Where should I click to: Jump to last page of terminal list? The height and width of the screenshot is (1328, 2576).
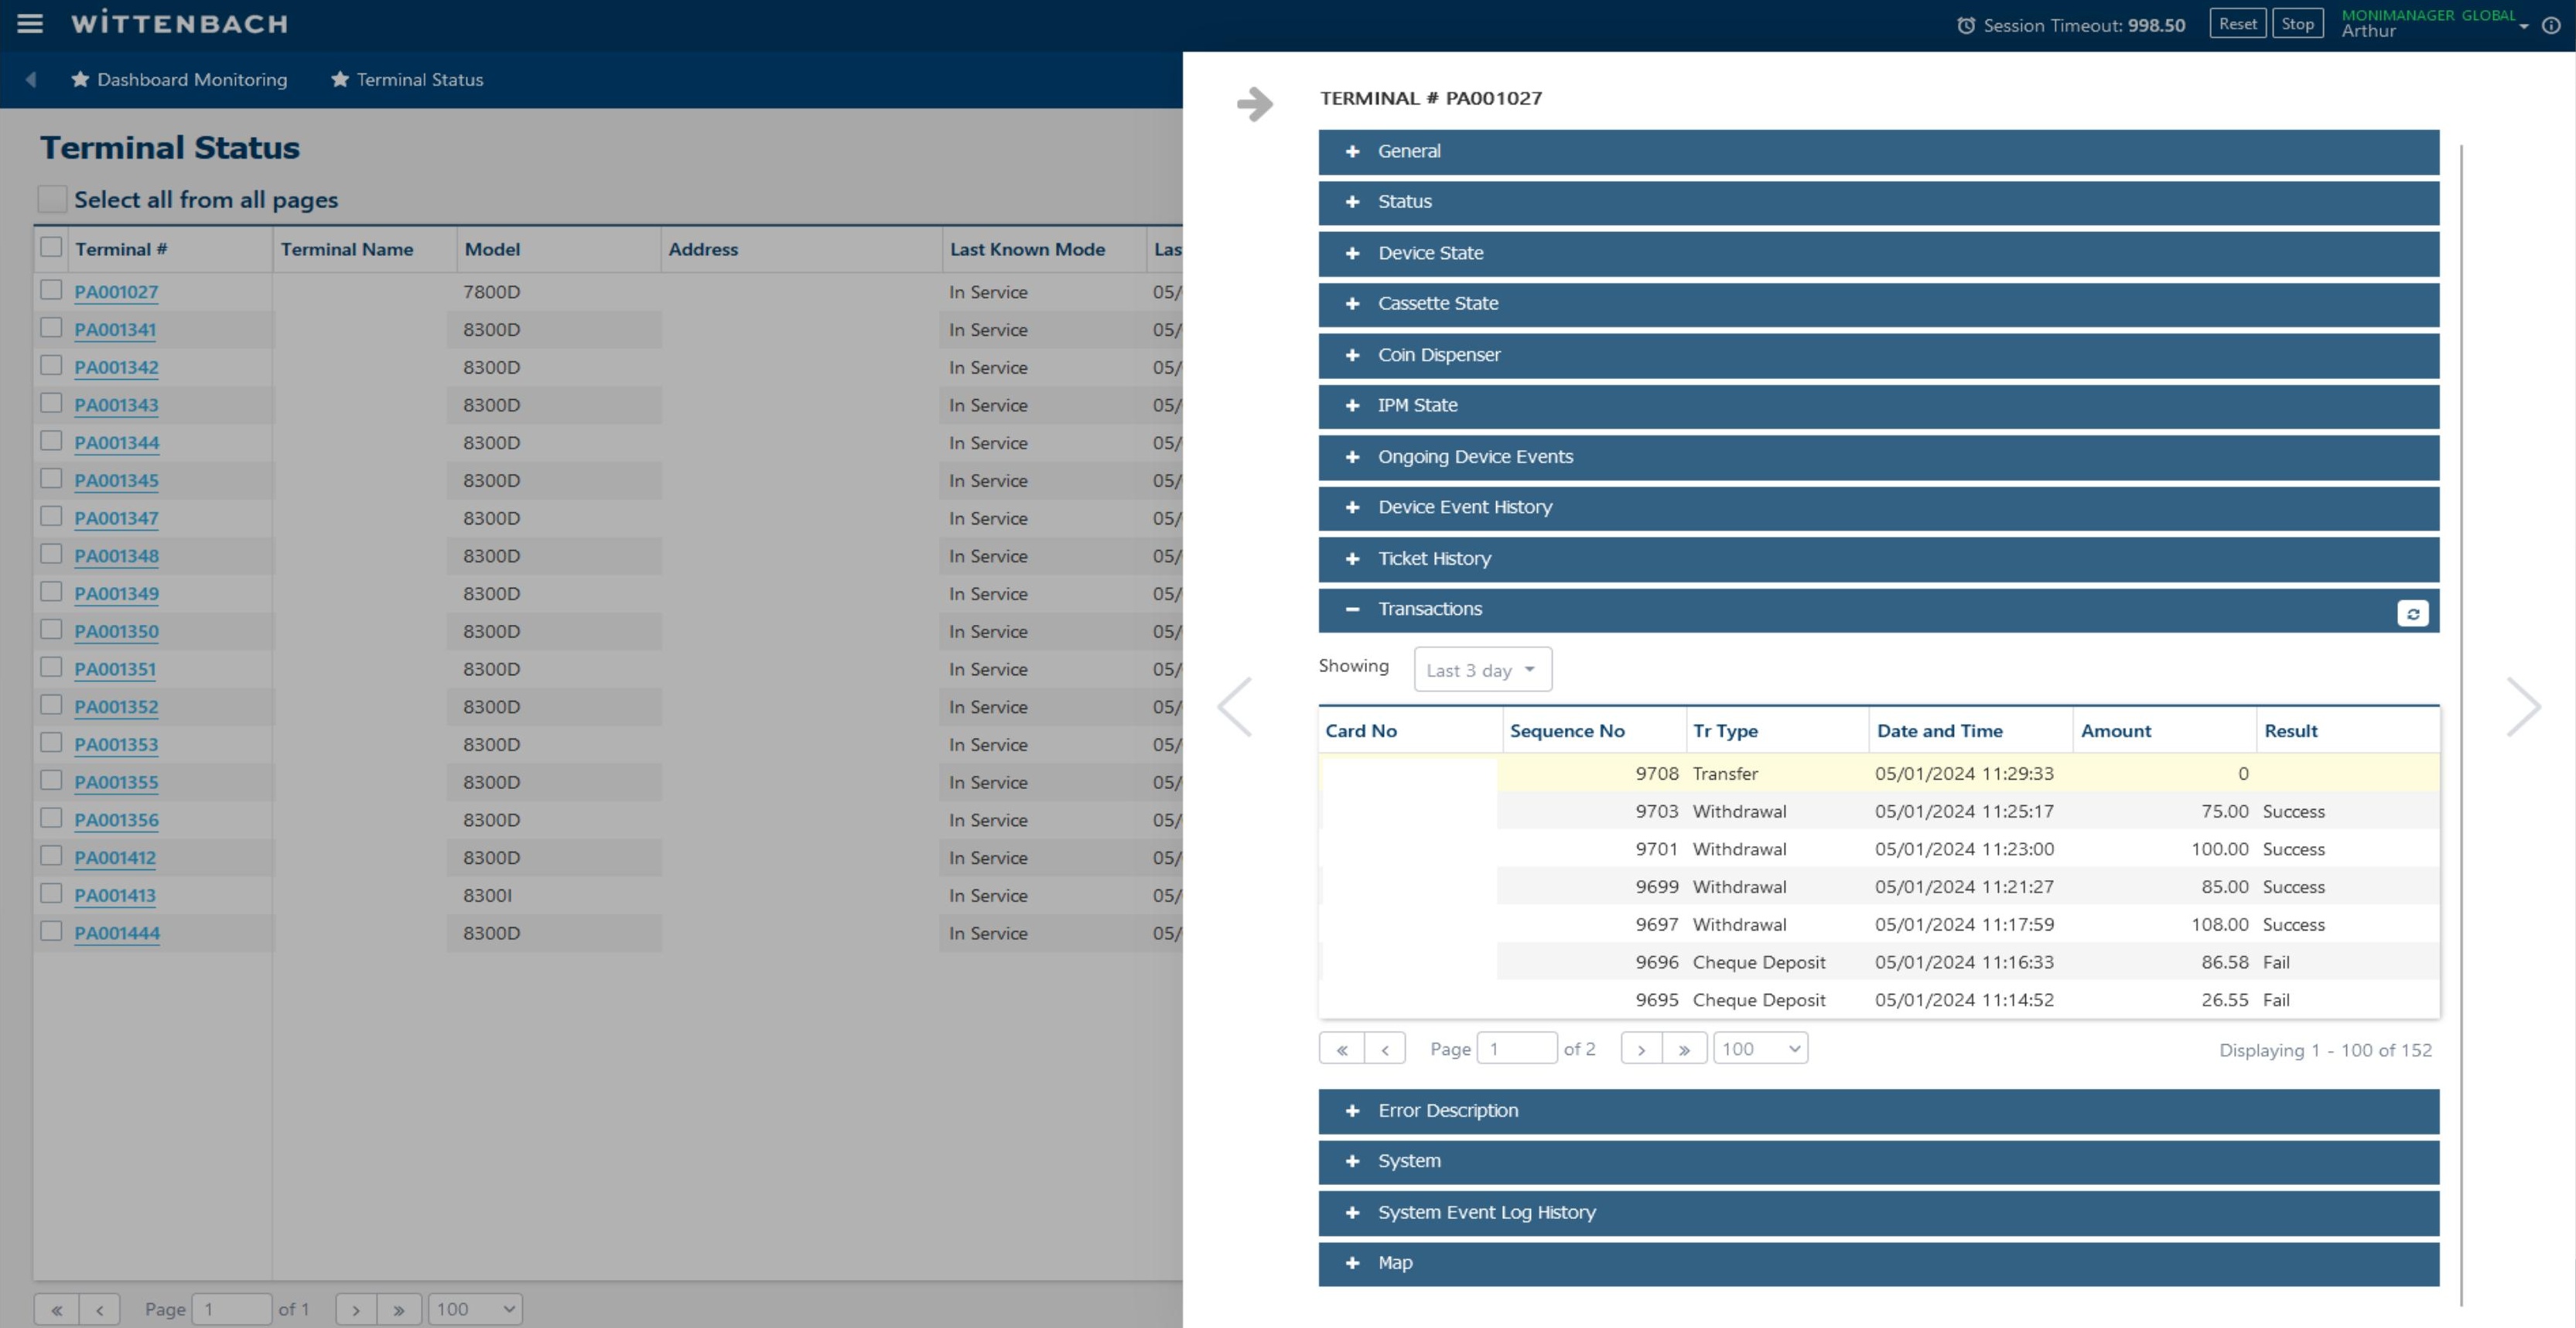pos(399,1309)
